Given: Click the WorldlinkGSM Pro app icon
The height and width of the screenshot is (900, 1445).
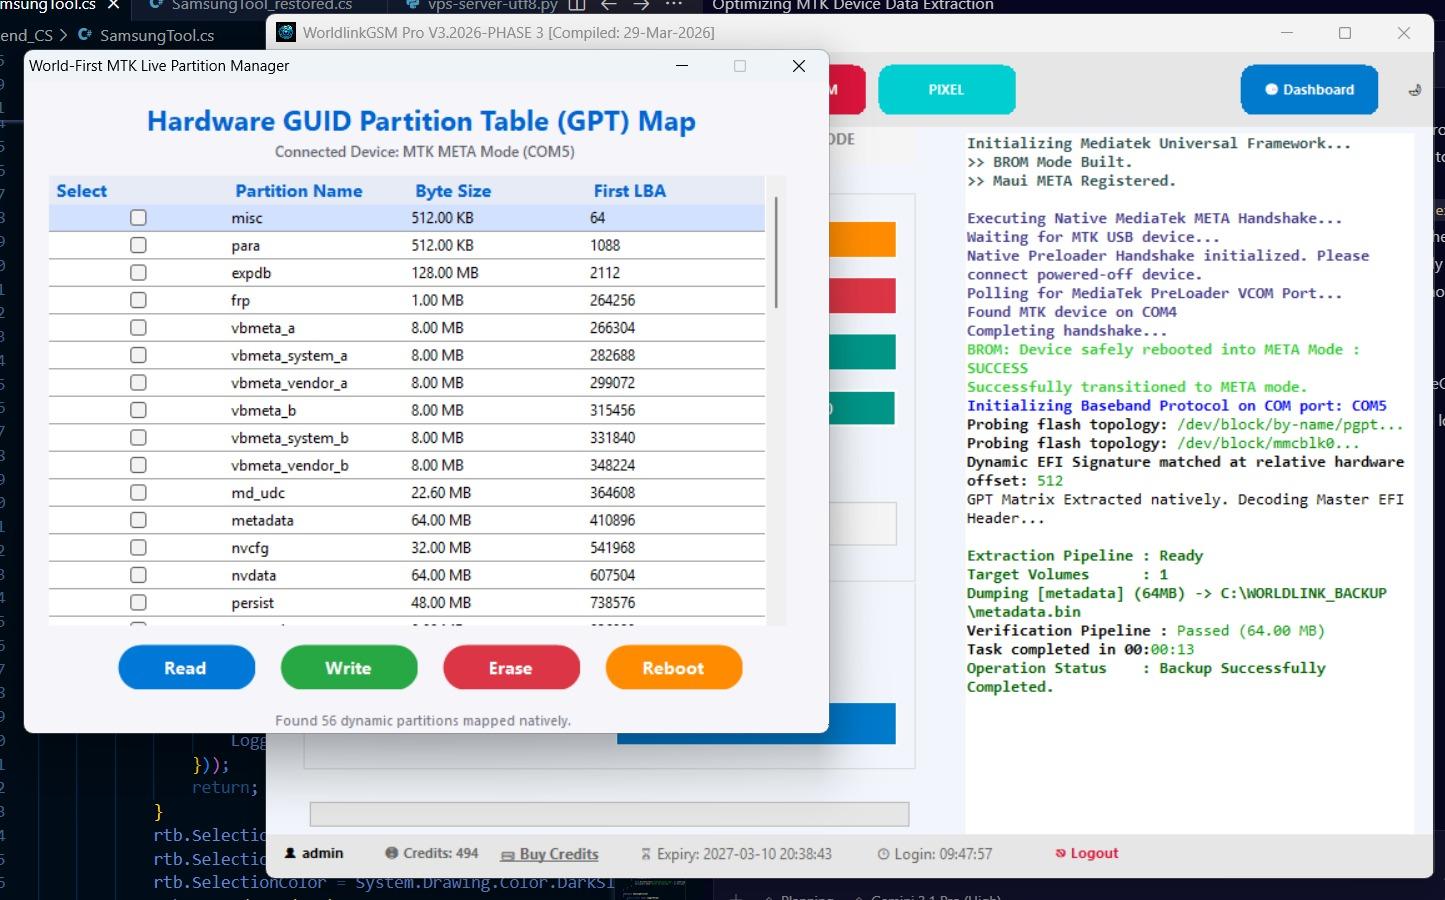Looking at the screenshot, I should [x=286, y=33].
